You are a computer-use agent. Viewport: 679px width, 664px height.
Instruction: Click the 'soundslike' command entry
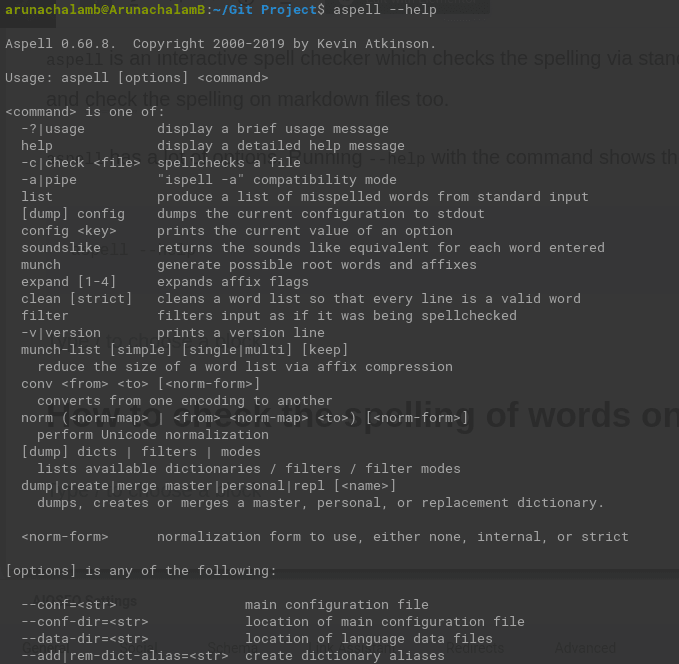click(x=61, y=248)
